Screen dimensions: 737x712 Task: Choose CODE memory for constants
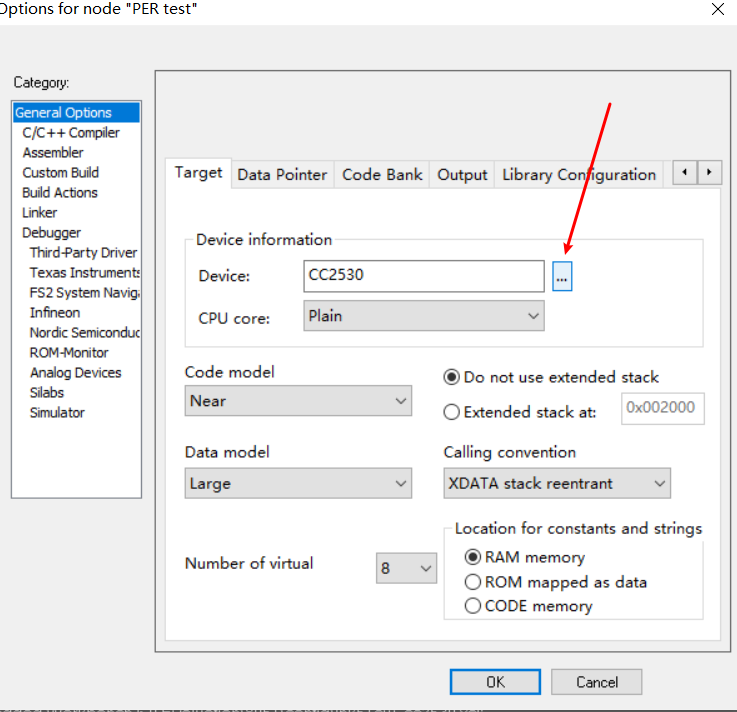click(x=528, y=606)
